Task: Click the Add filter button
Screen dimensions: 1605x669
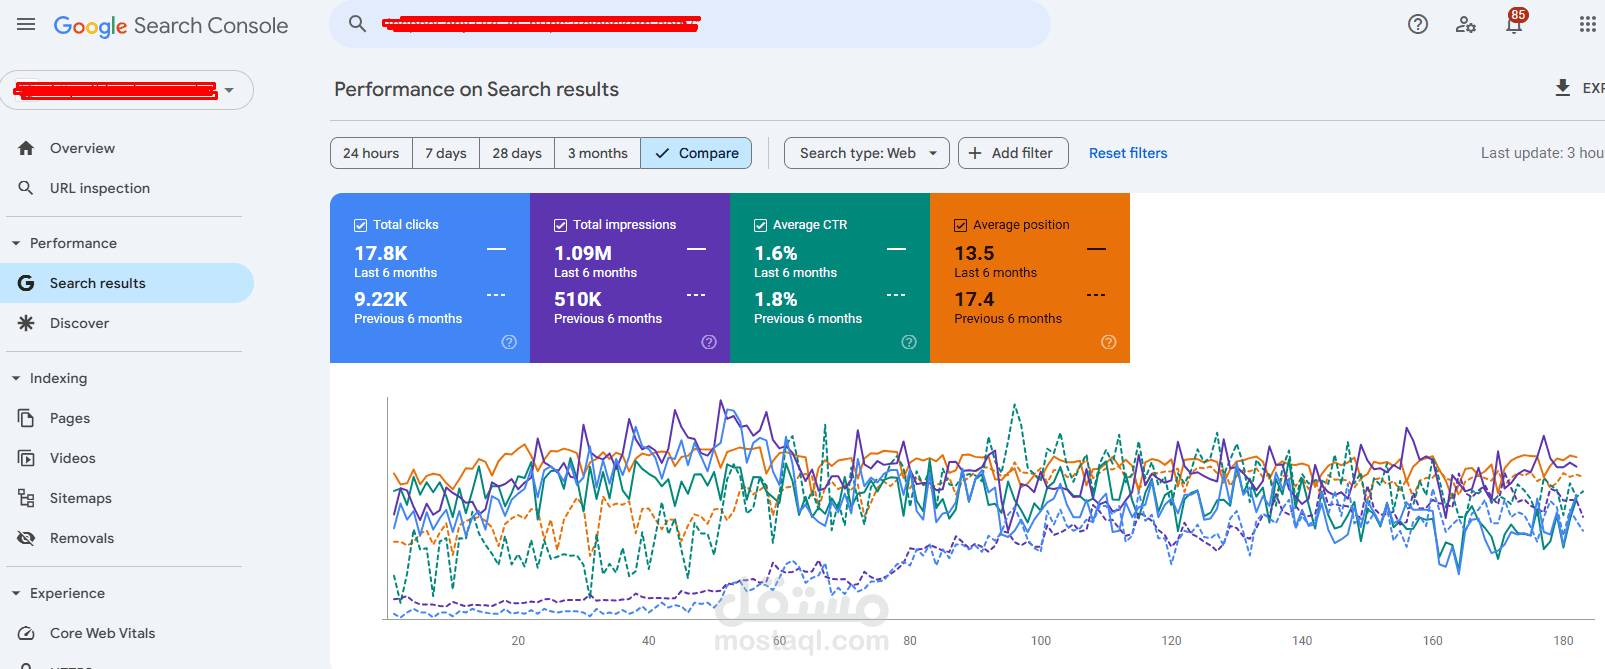Action: tap(1013, 153)
